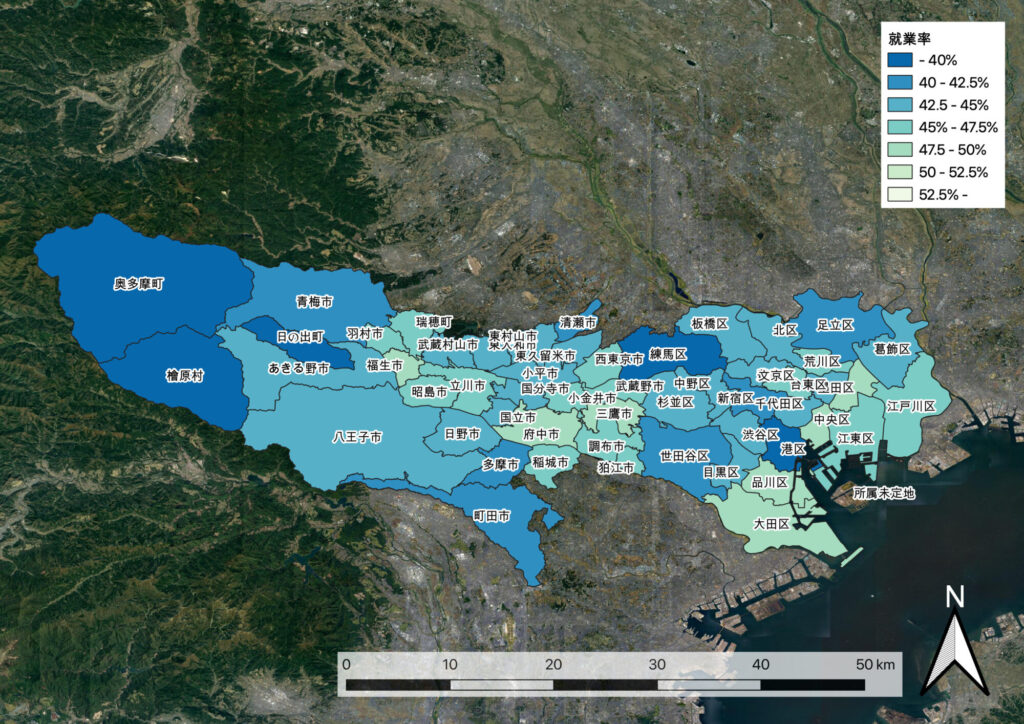Click the 足立区 ward label
1024x724 pixels.
pos(834,325)
